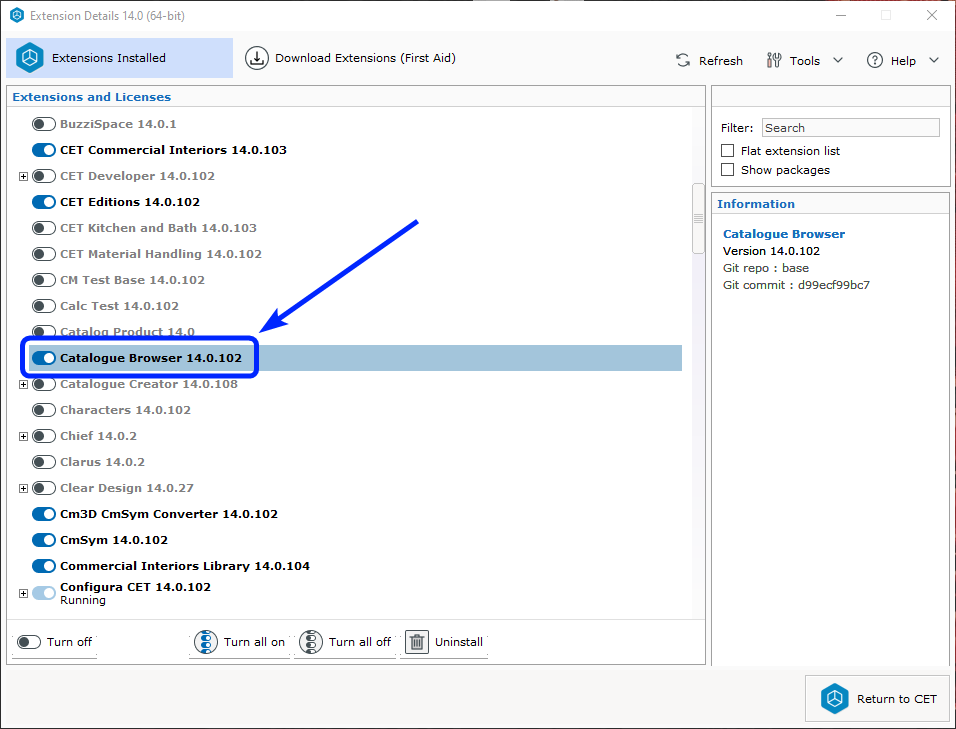
Task: Check the Show packages checkbox
Action: pyautogui.click(x=727, y=169)
